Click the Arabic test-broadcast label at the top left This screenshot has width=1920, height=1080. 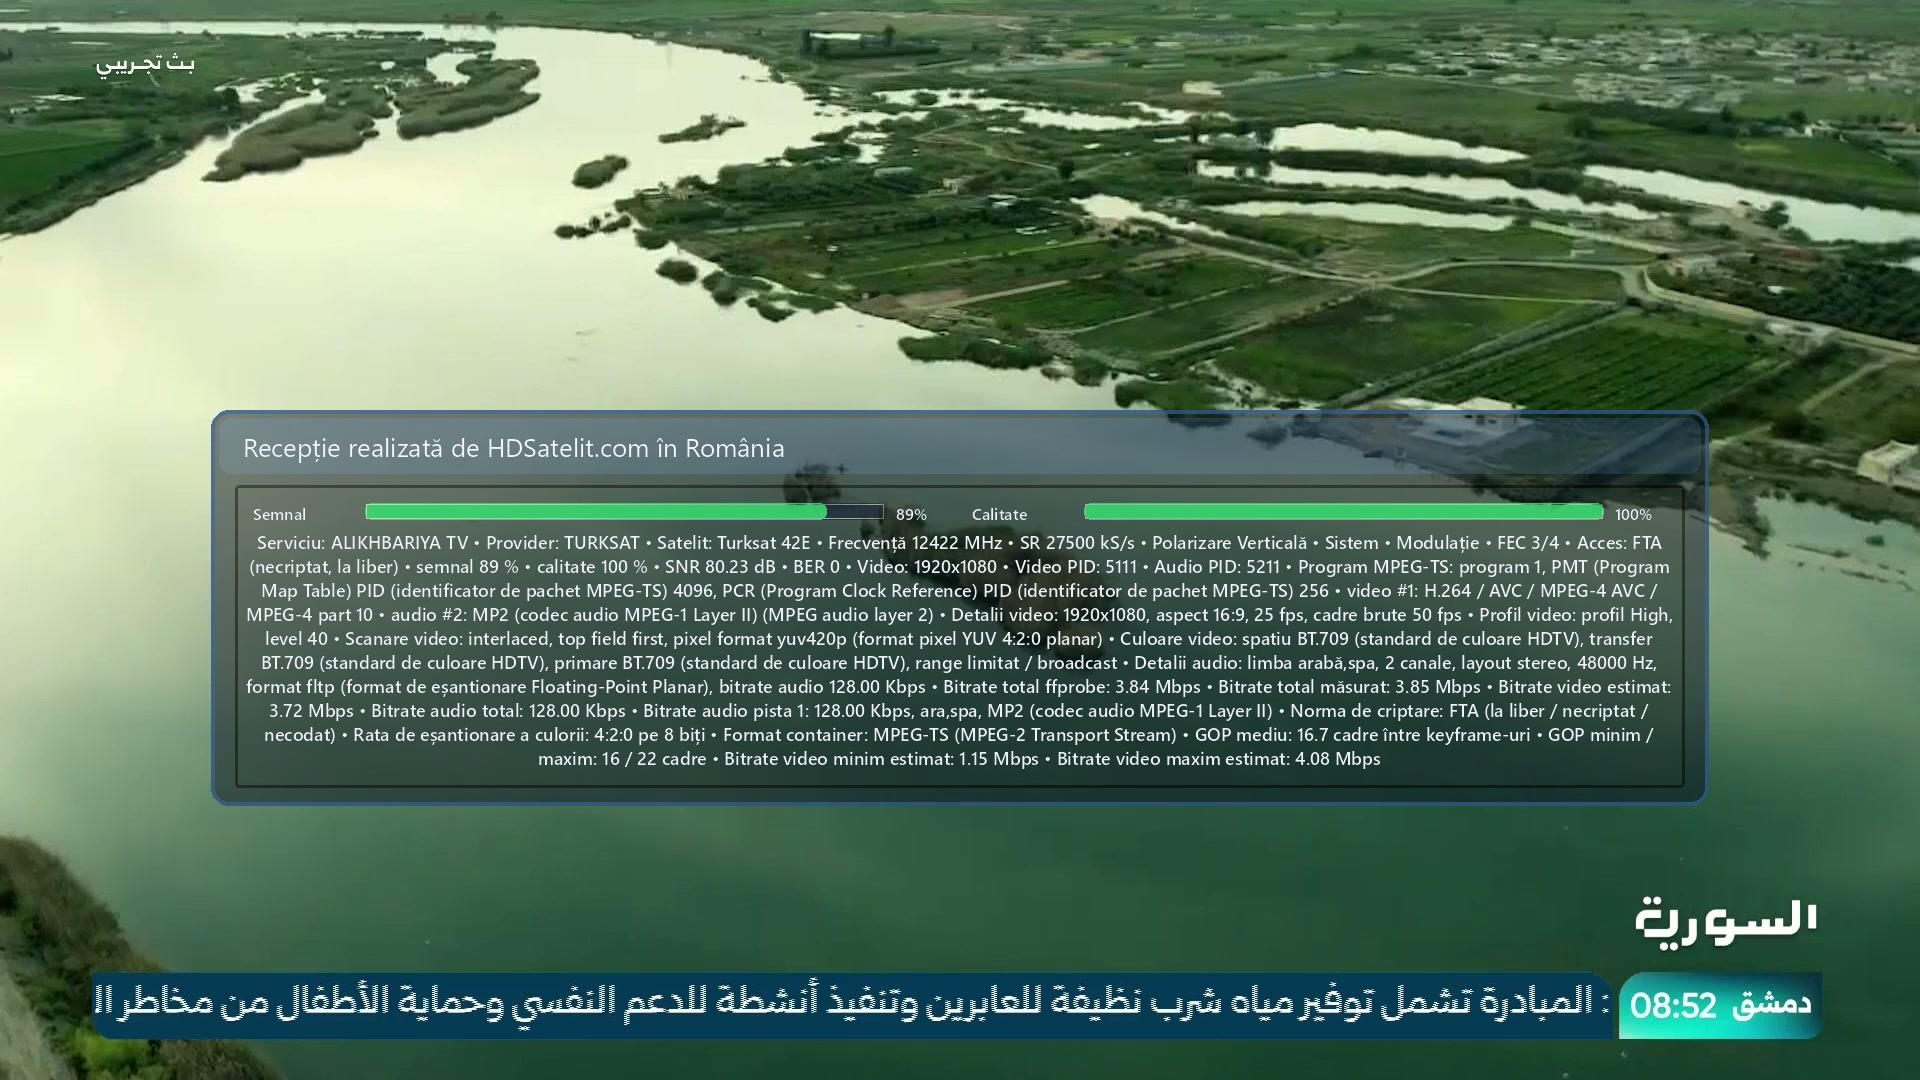click(145, 64)
